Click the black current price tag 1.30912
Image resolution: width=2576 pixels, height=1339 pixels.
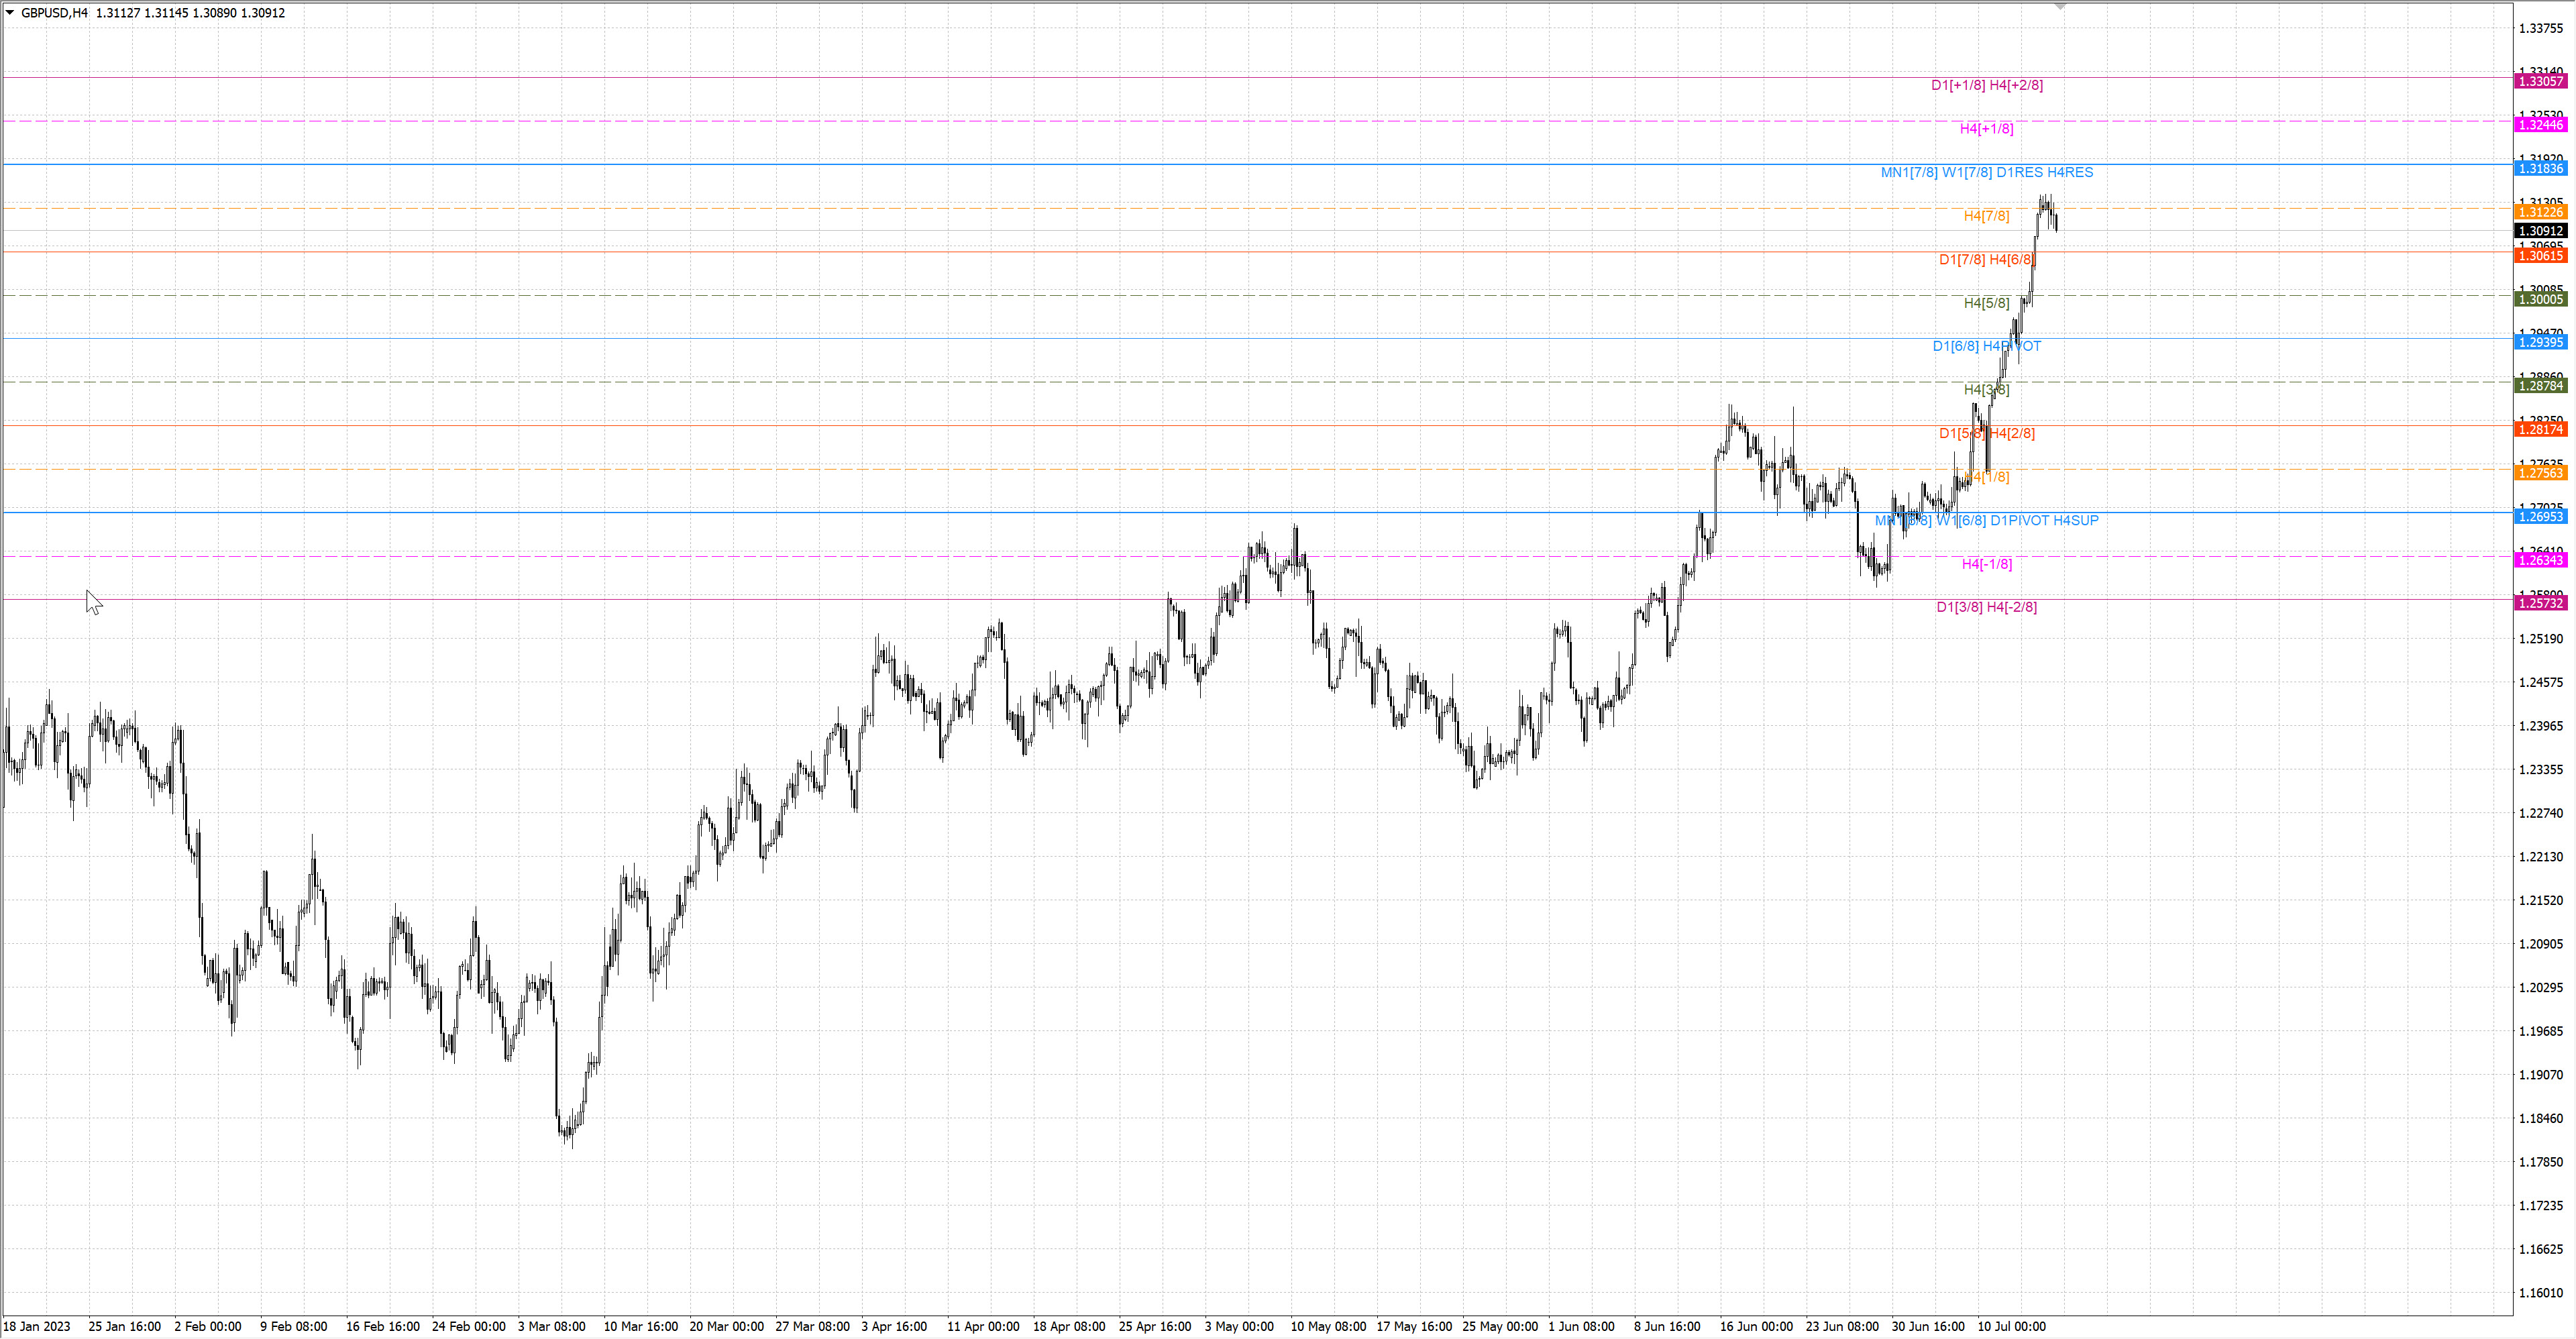point(2540,231)
